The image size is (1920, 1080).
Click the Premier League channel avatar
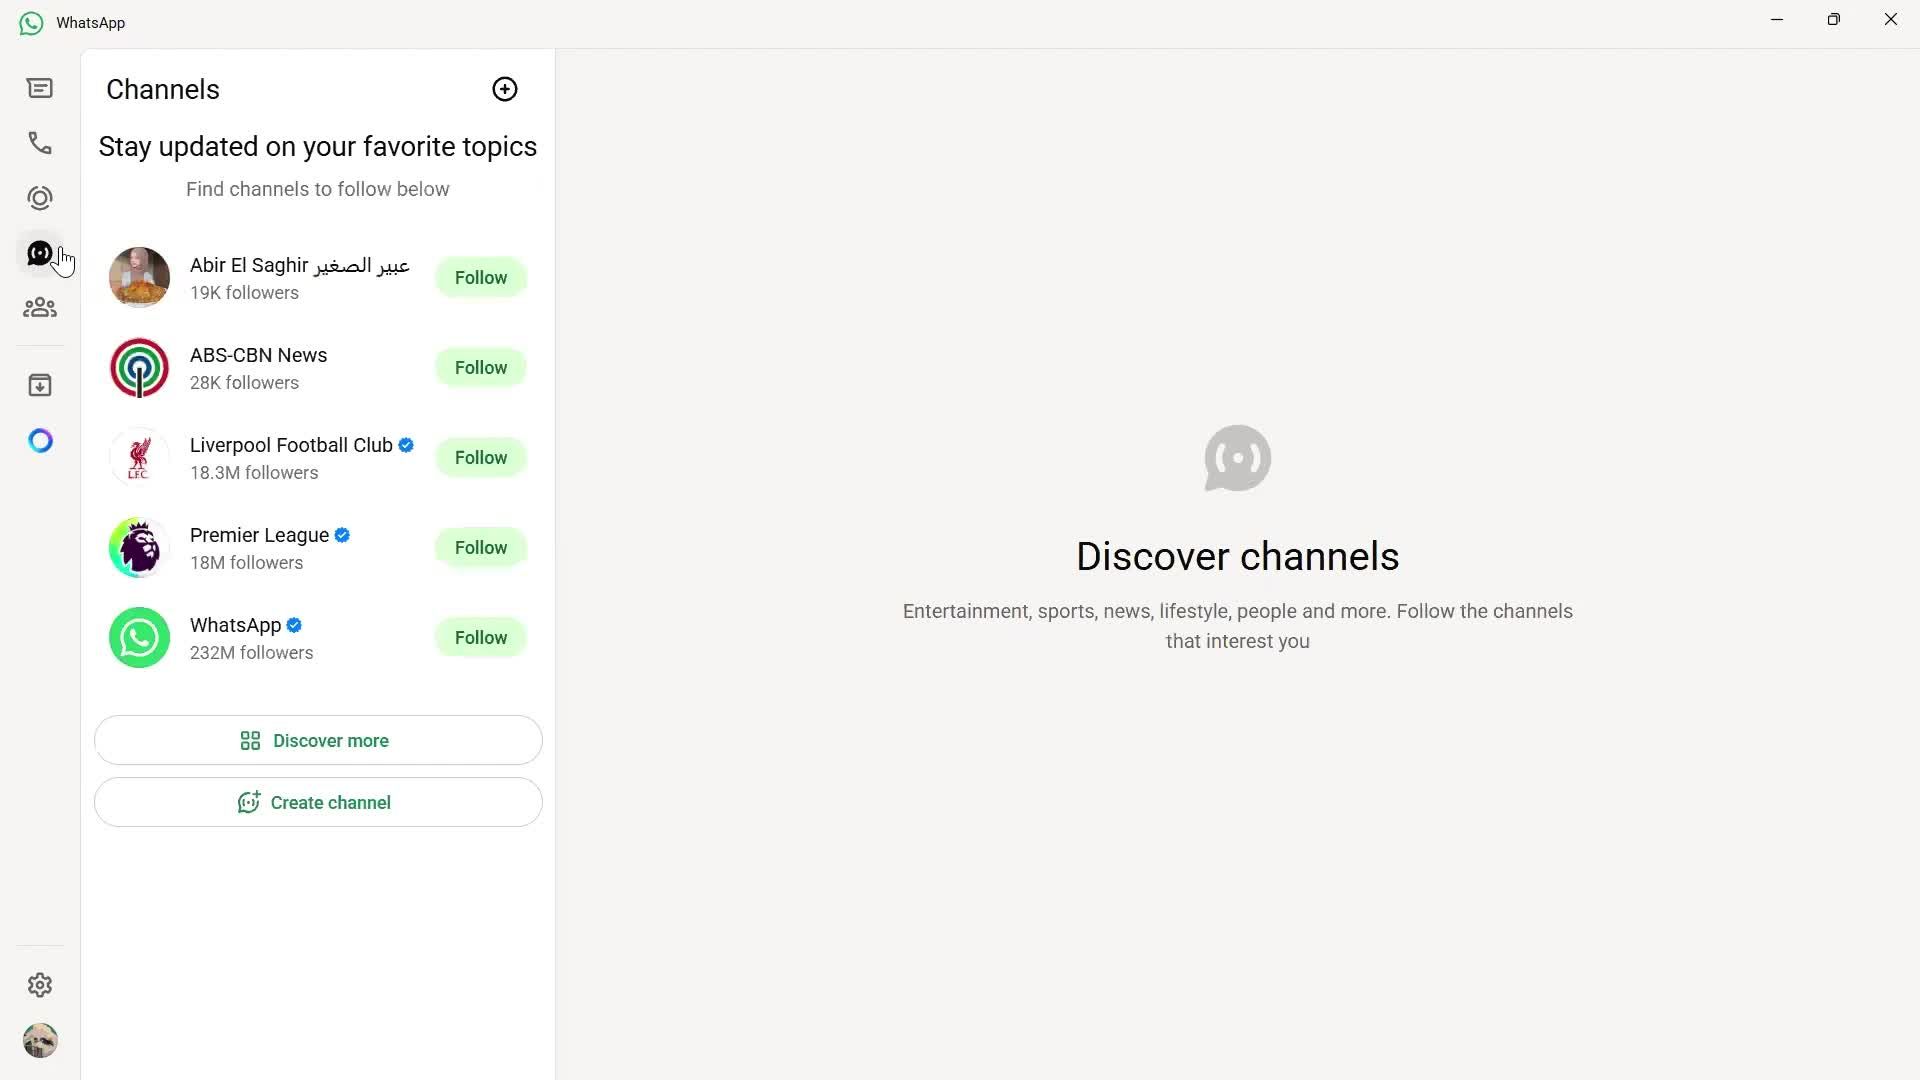click(139, 547)
